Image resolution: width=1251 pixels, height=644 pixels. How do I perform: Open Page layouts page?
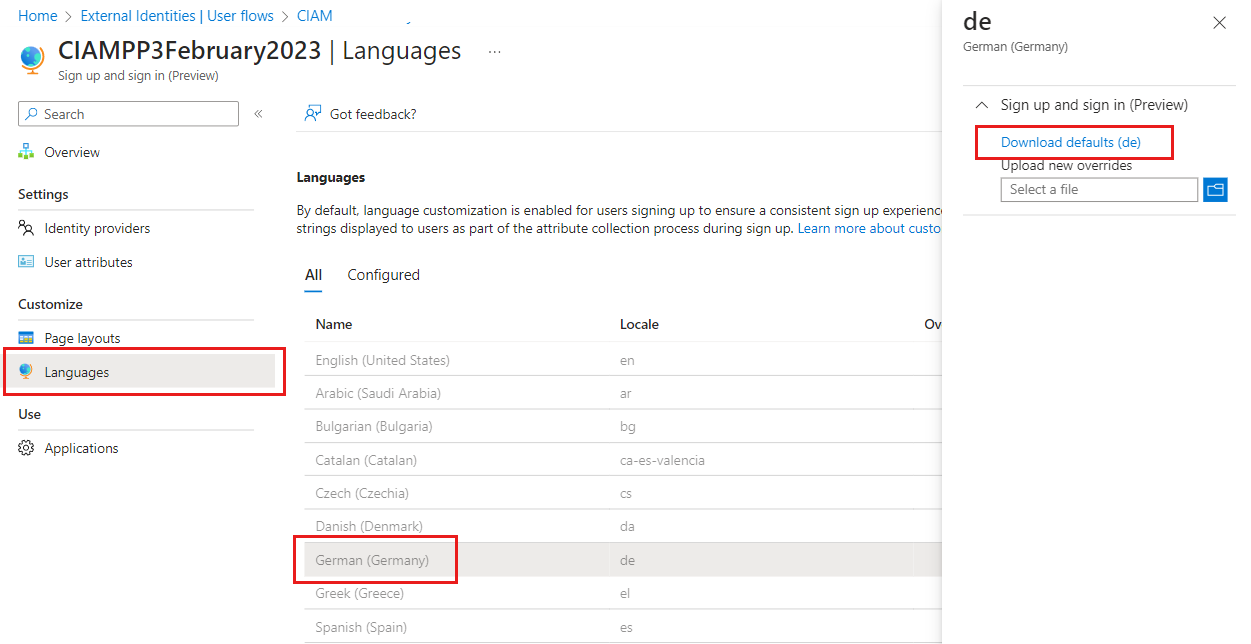[x=82, y=338]
